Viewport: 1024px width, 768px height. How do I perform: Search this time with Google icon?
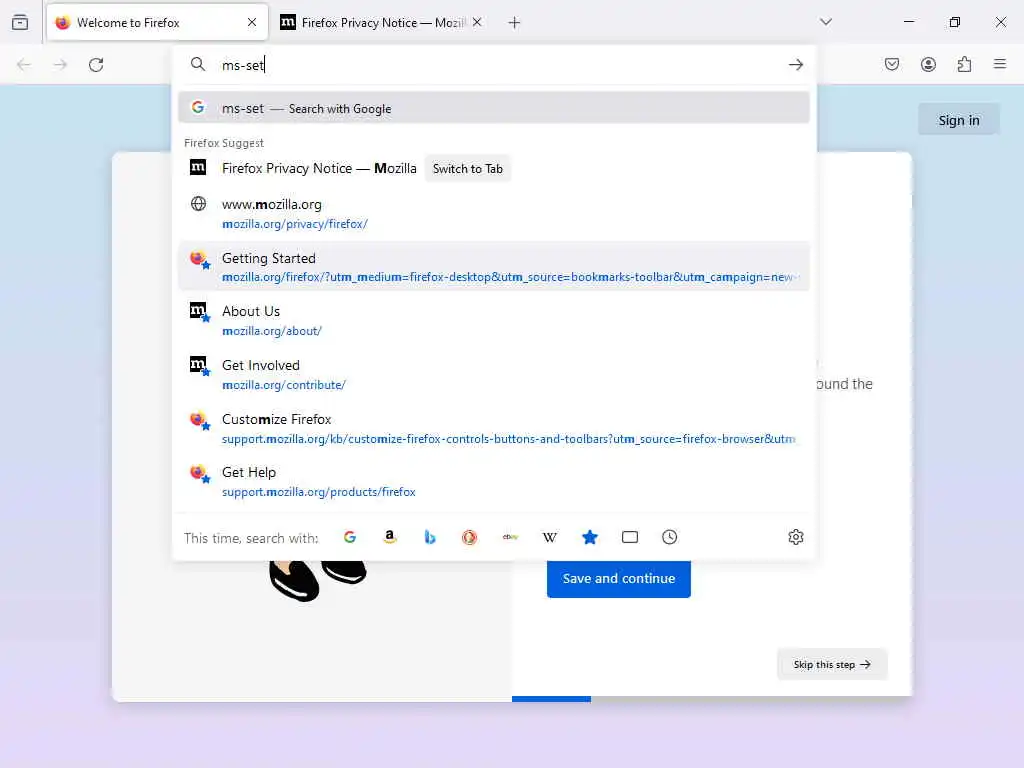pos(350,537)
